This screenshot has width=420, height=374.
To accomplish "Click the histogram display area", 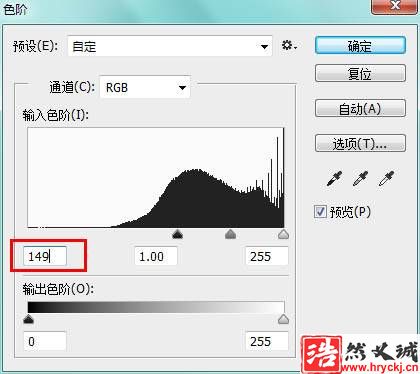I will 156,178.
